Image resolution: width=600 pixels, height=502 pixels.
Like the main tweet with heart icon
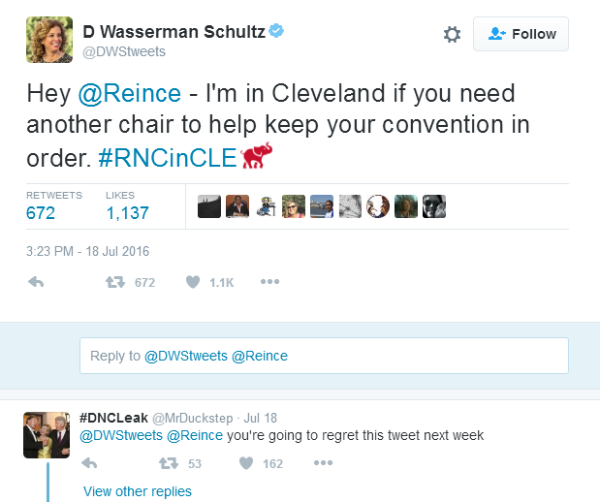193,282
